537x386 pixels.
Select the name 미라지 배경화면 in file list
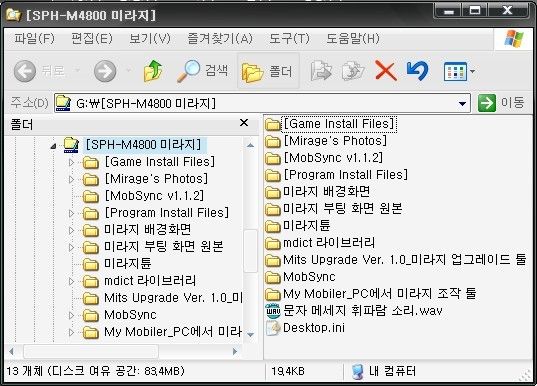(326, 191)
